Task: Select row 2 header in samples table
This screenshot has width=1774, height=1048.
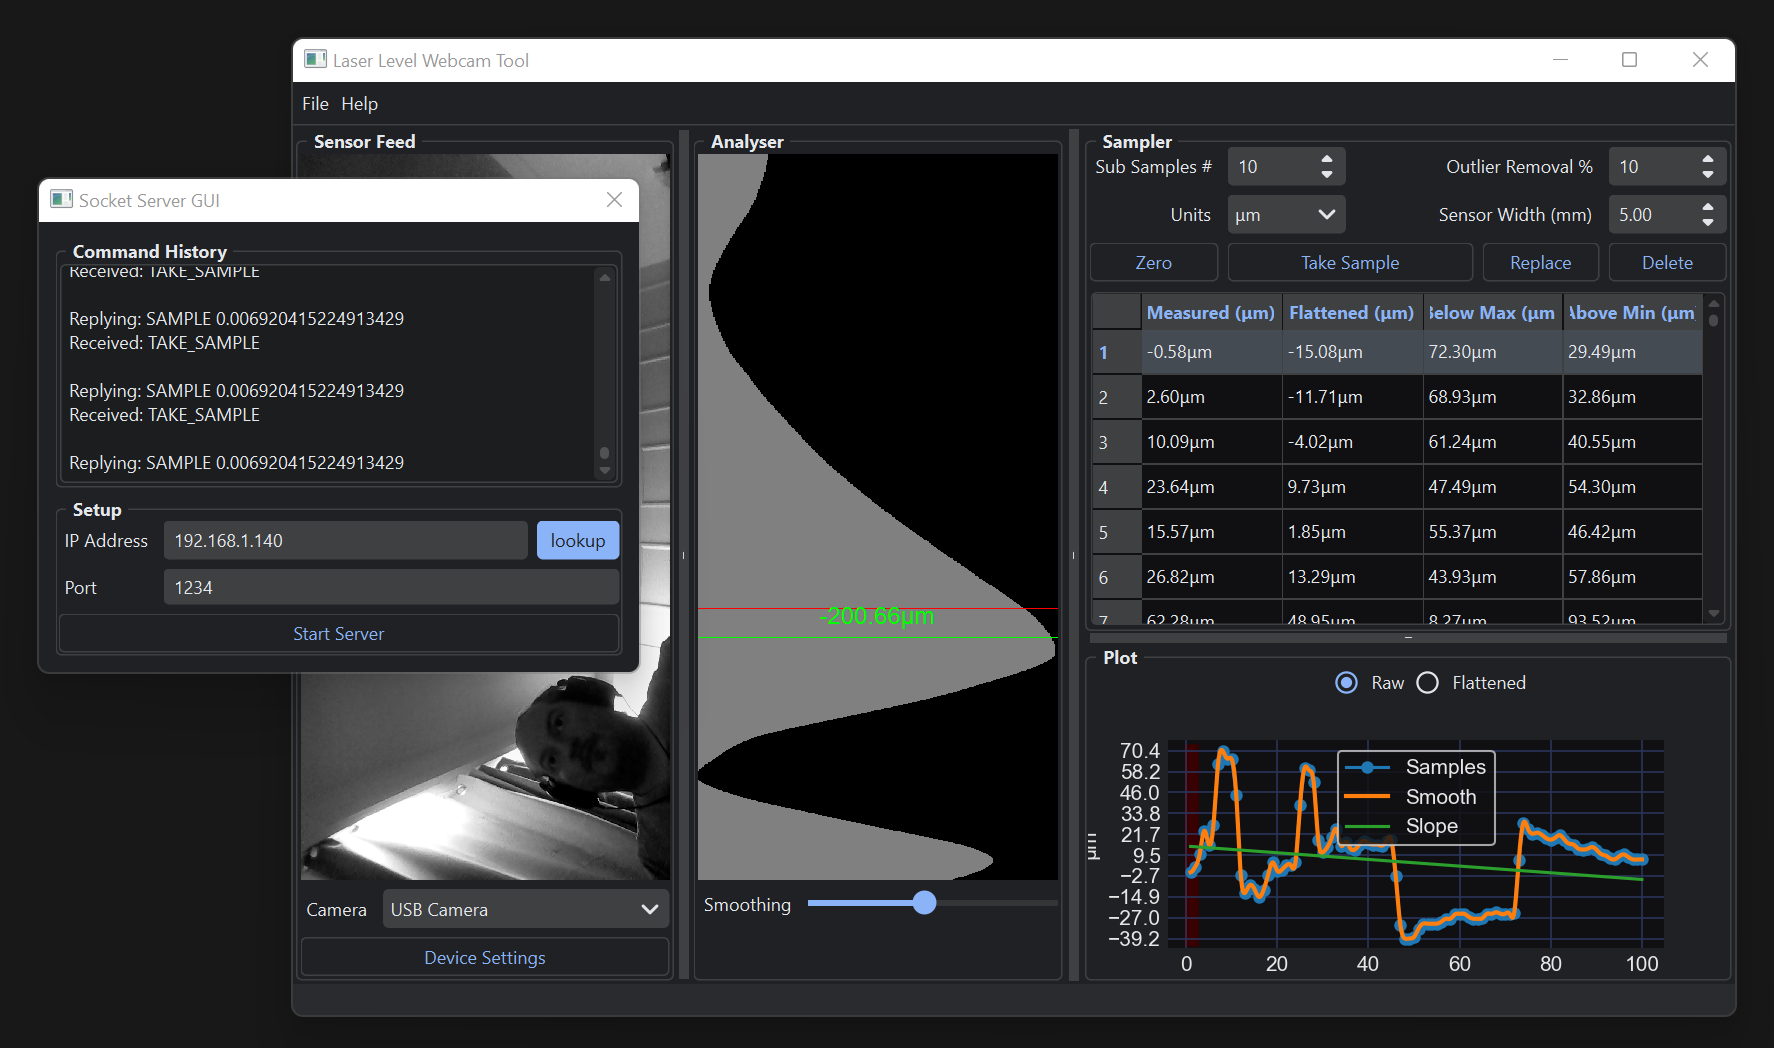Action: [1117, 397]
